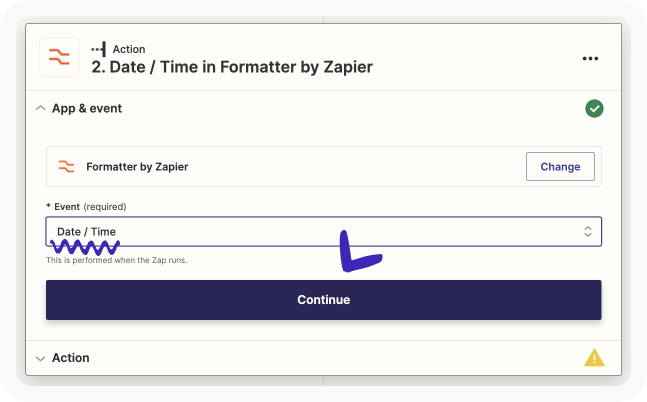The width and height of the screenshot is (647, 402).
Task: Click the bottom Action section label
Action: tap(71, 358)
